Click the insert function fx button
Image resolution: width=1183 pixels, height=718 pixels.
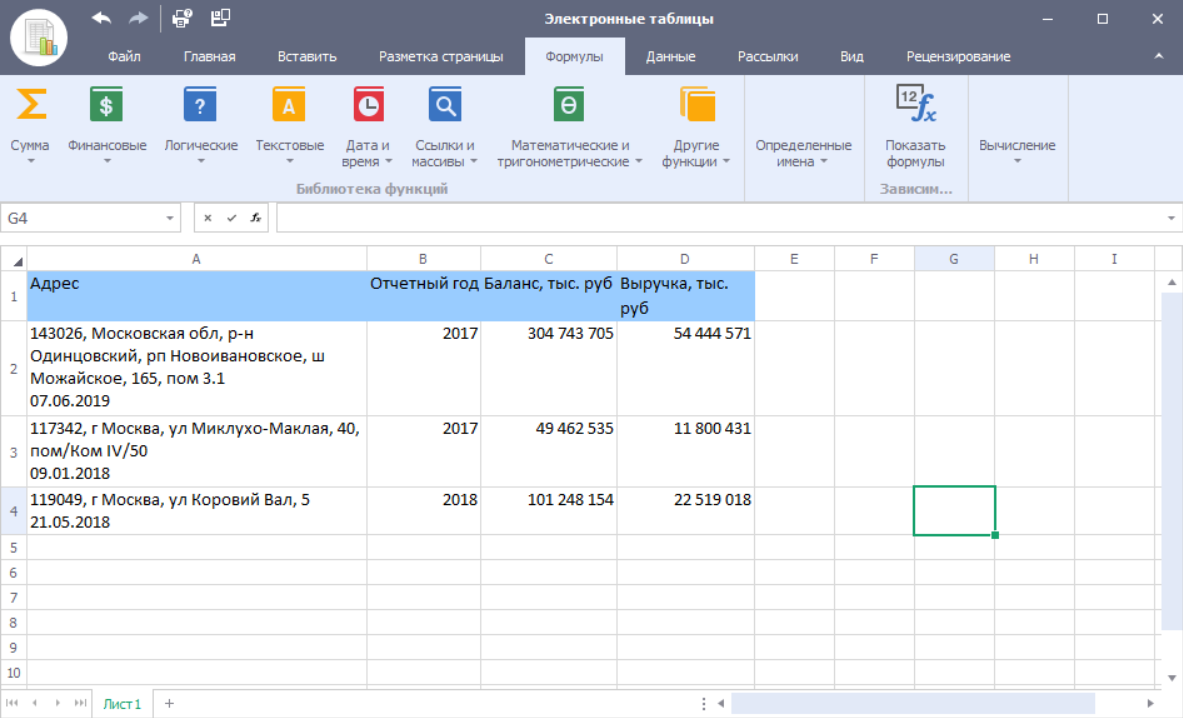256,218
